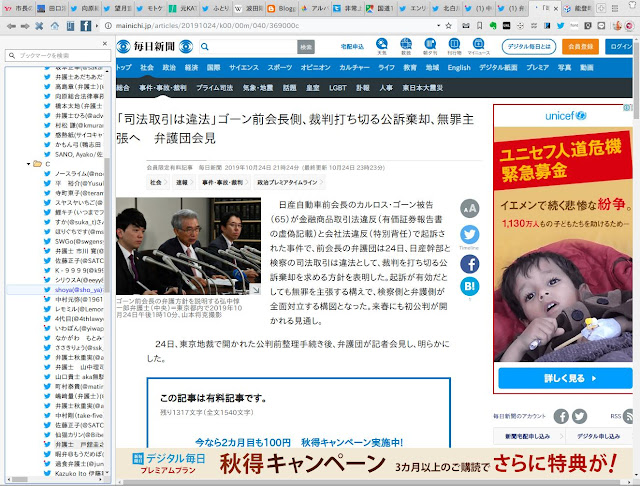Click the Twitter bird extension icon in toolbar
640x486 pixels.
coord(560,26)
